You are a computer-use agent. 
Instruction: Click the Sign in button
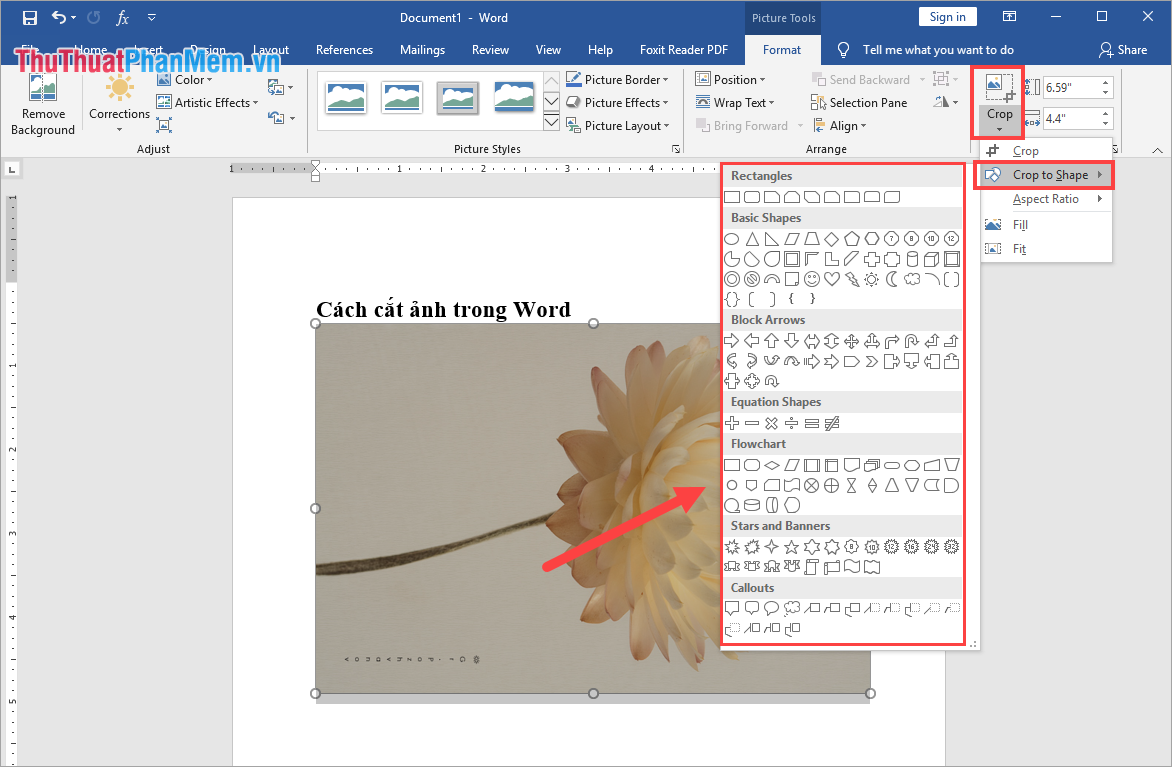[947, 17]
